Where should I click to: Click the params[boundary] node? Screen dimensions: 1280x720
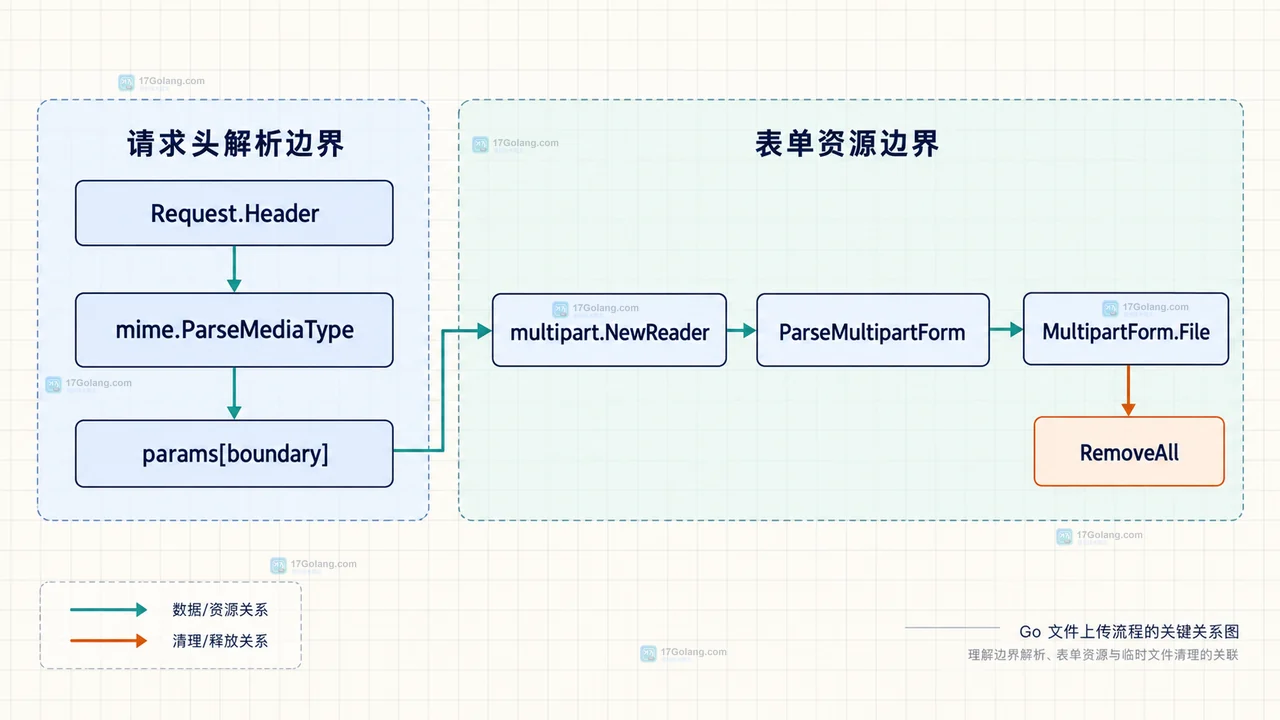(x=234, y=454)
